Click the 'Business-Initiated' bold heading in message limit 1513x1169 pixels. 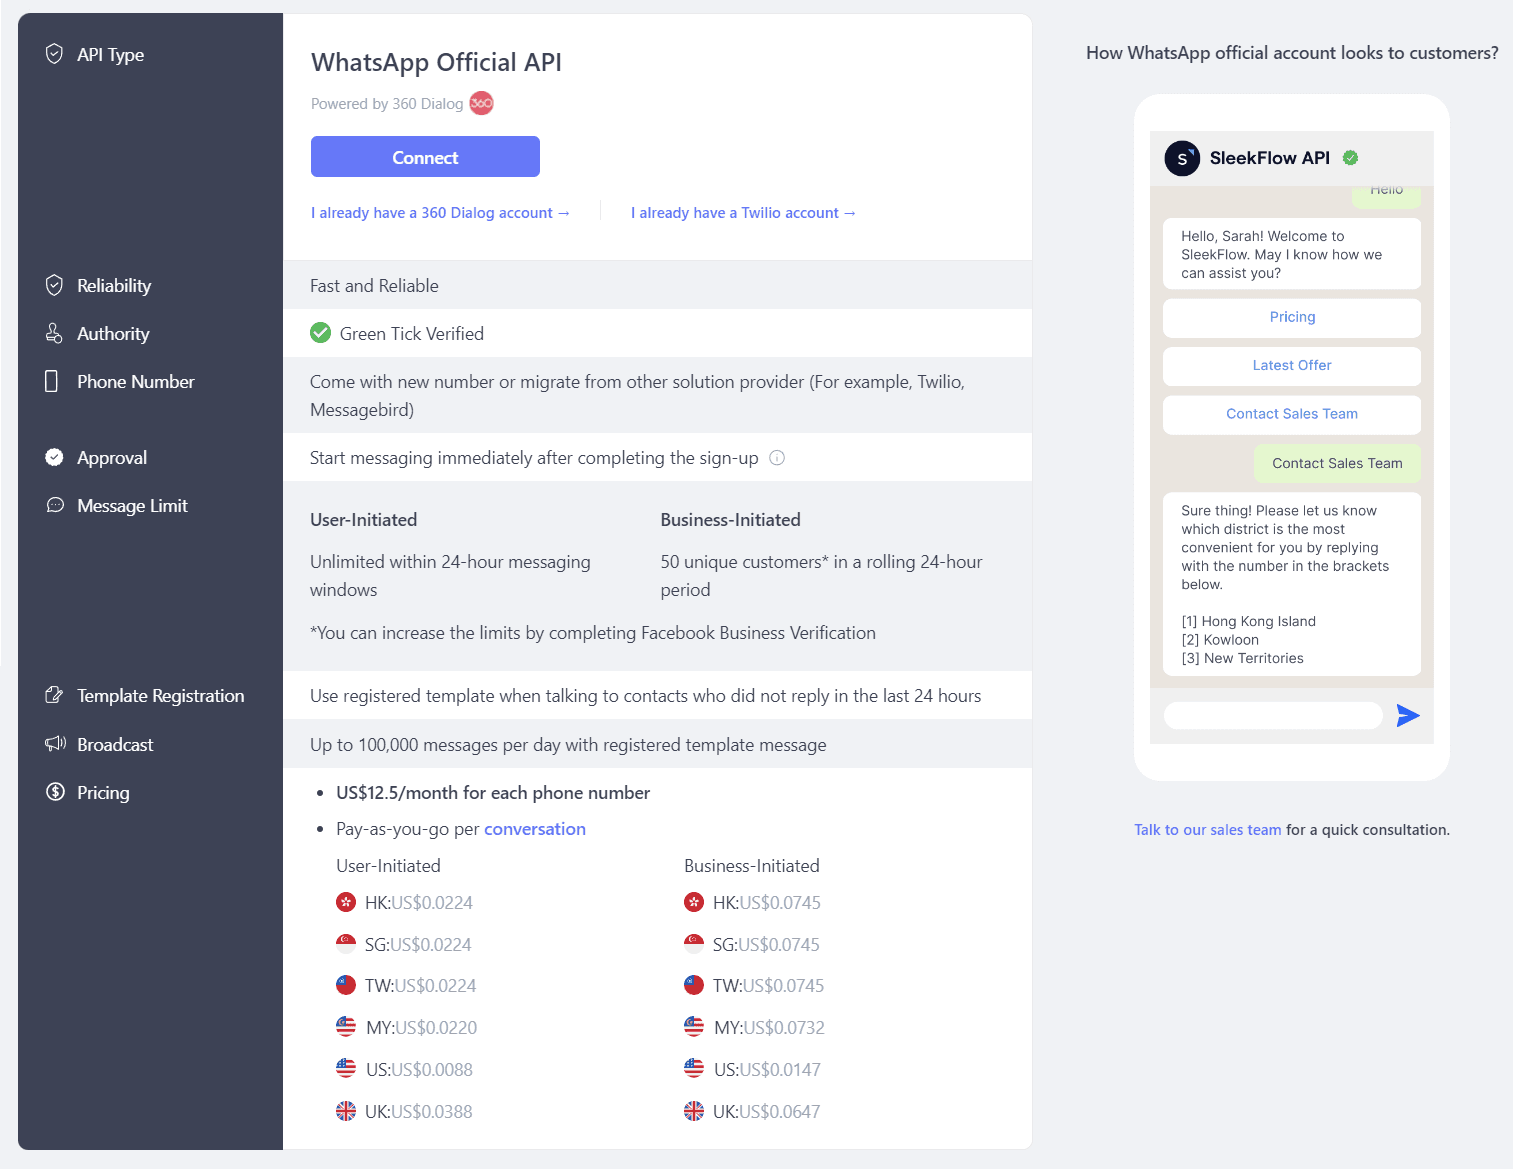click(x=730, y=519)
